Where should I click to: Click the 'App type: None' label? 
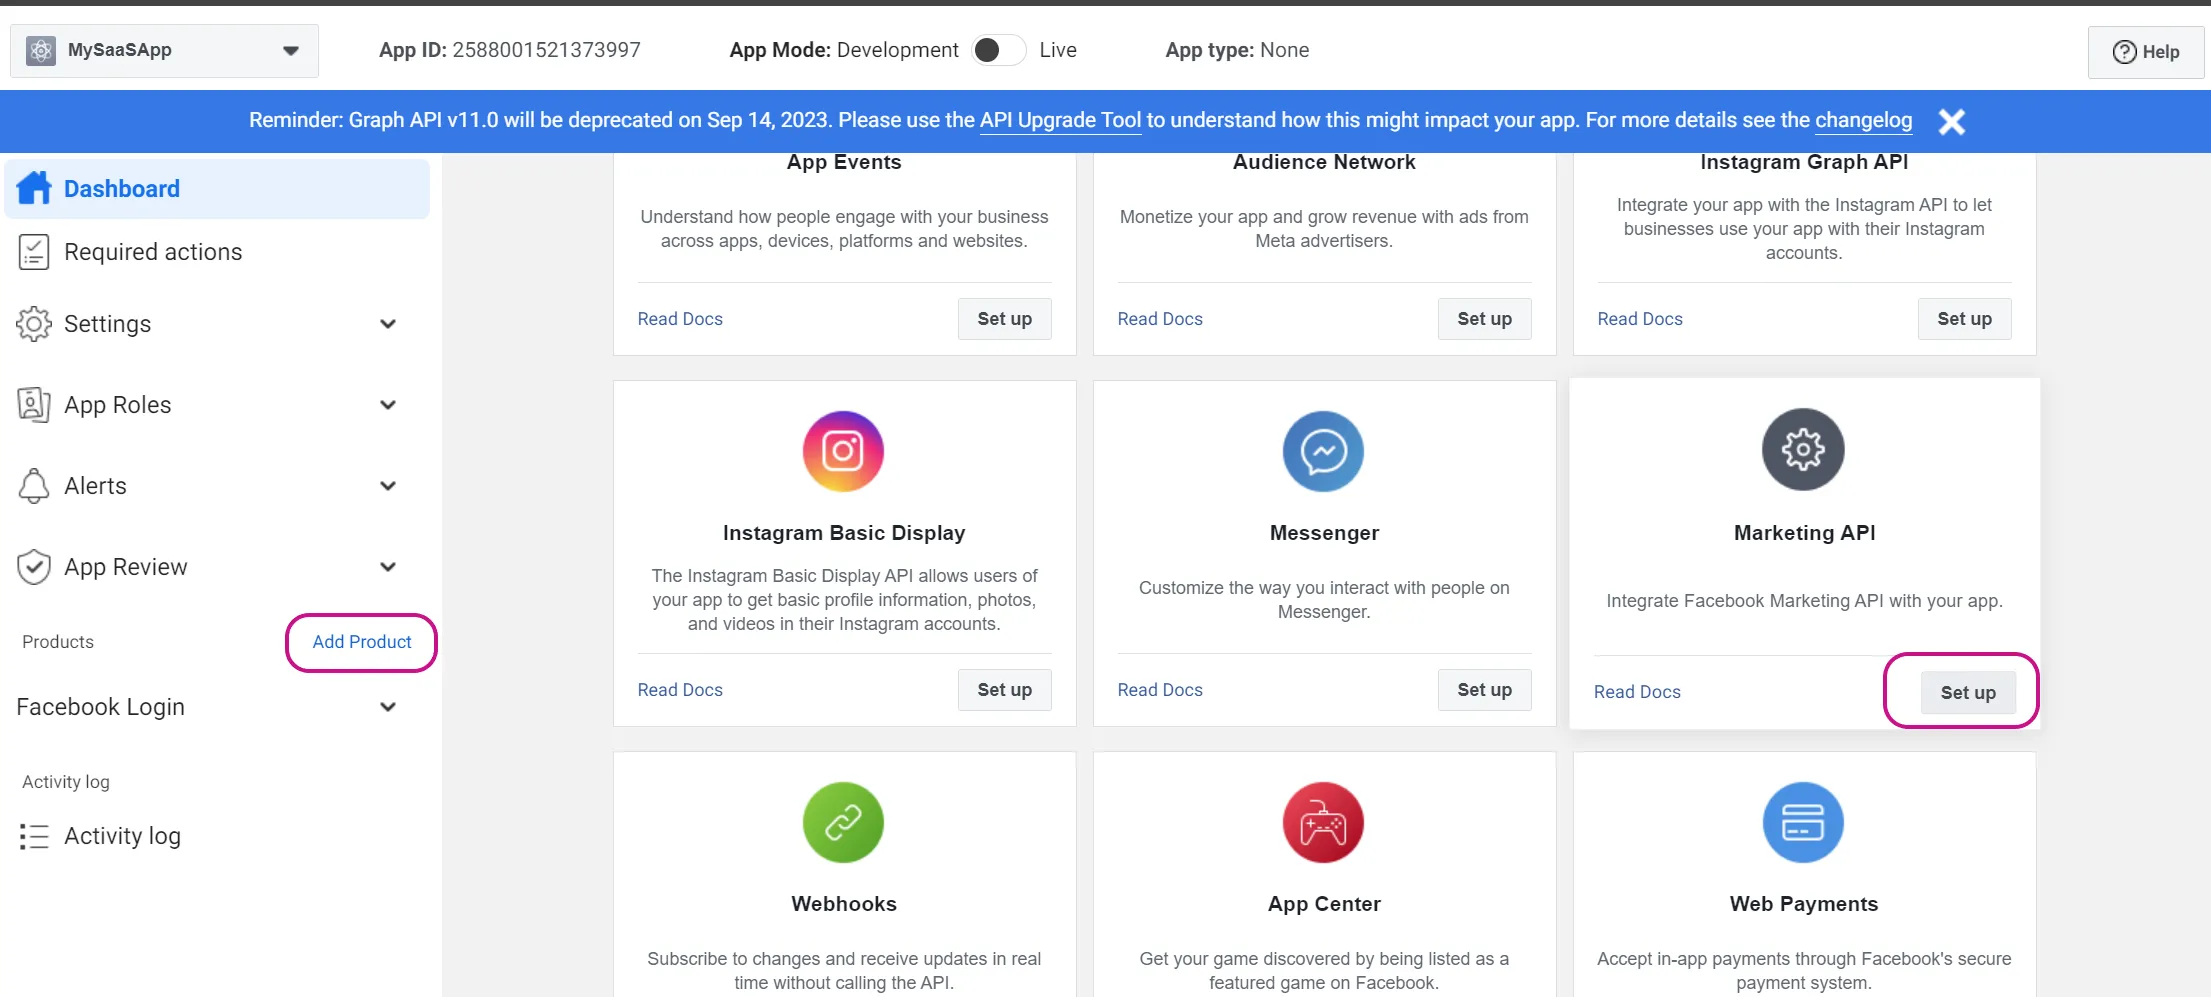(1237, 50)
